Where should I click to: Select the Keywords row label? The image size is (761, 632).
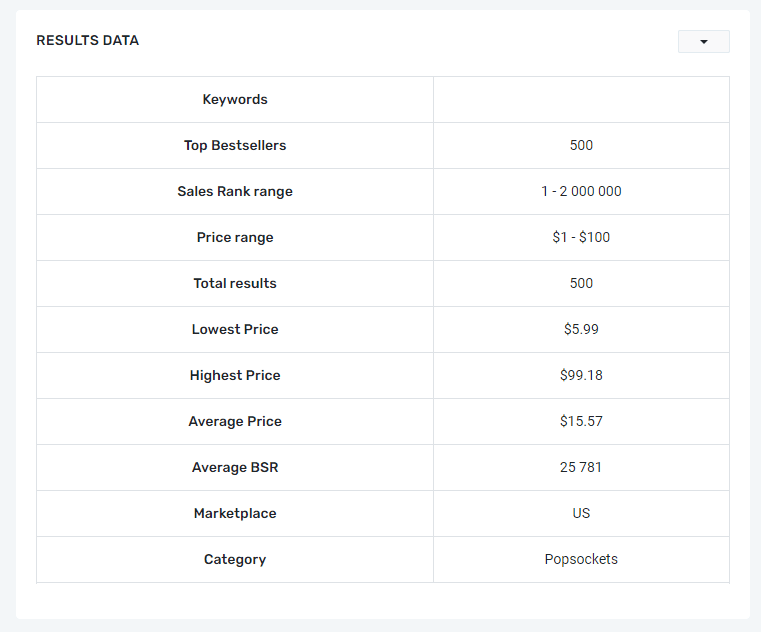point(235,100)
